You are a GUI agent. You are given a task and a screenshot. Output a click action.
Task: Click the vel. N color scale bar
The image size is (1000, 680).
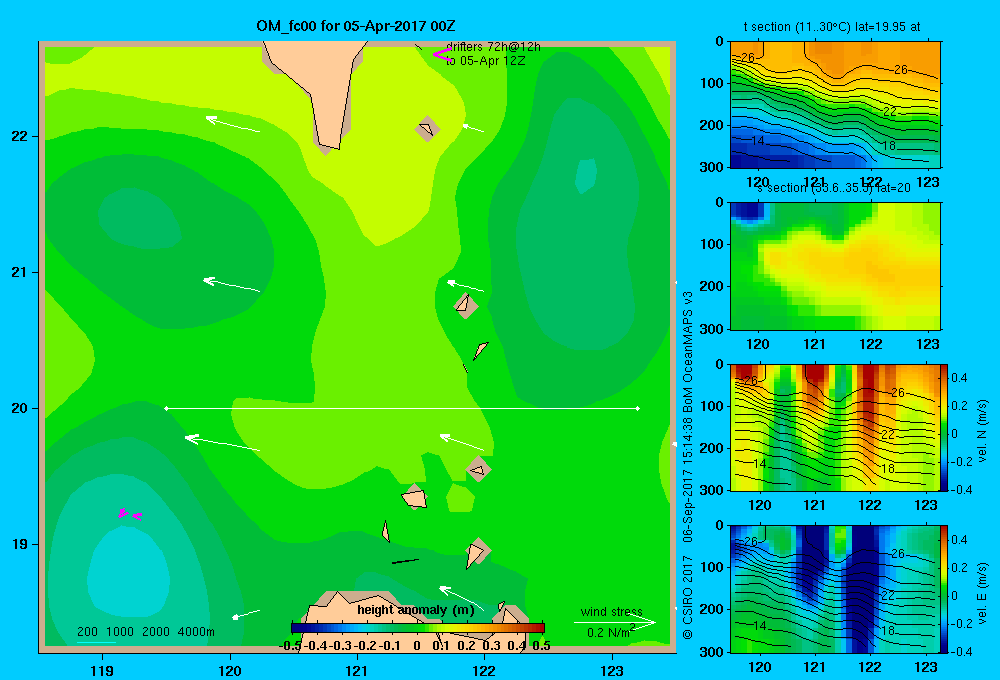945,427
